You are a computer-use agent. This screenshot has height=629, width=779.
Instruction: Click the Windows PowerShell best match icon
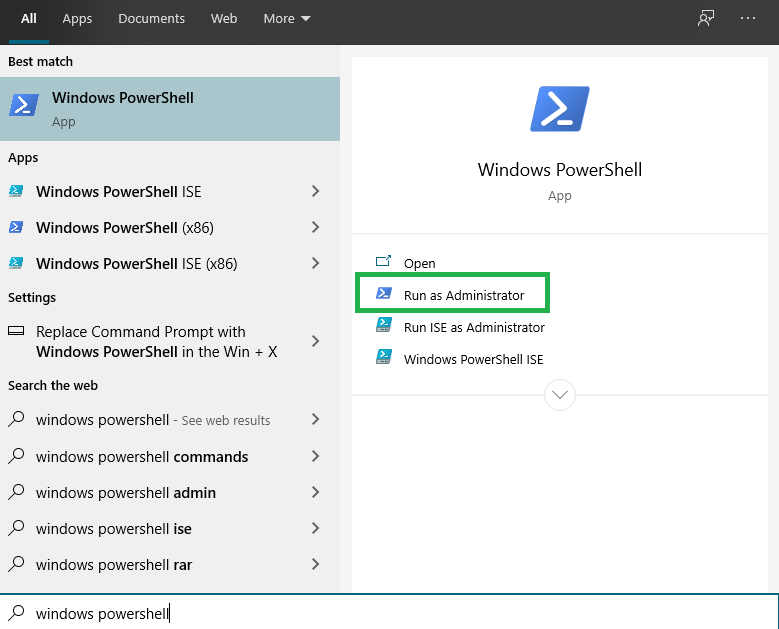23,105
